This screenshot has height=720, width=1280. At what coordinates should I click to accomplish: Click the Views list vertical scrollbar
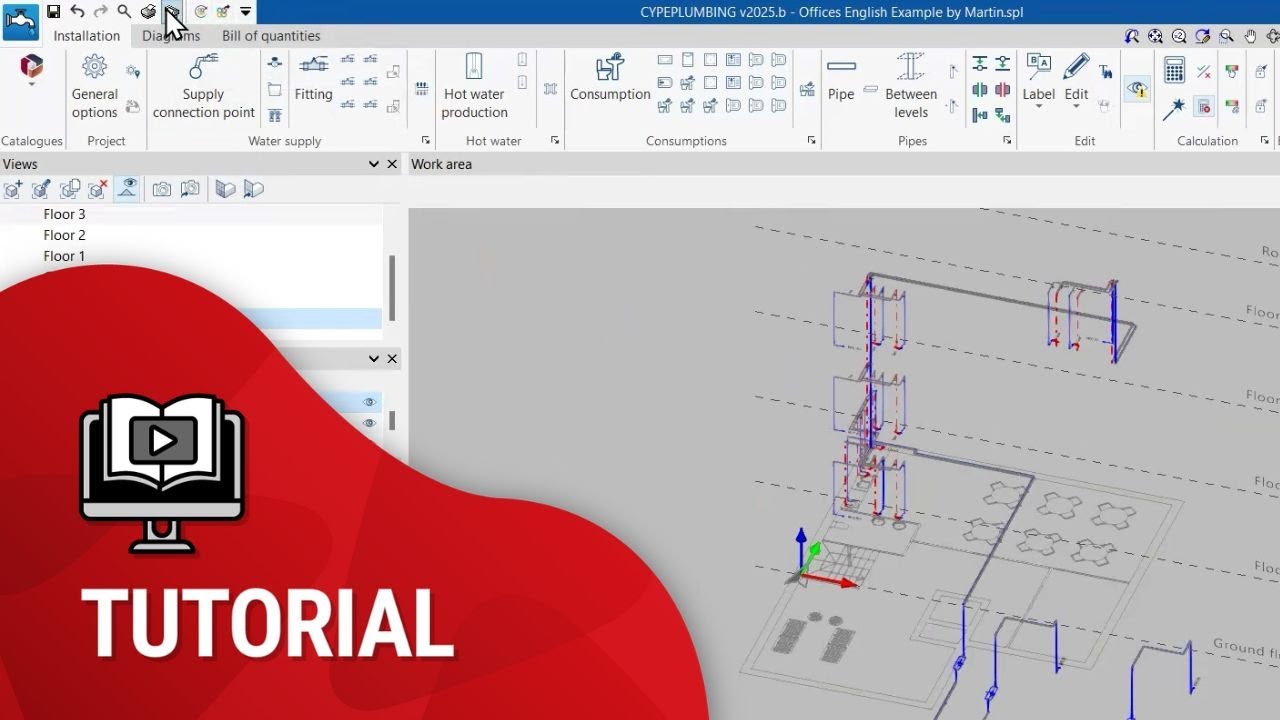(392, 288)
